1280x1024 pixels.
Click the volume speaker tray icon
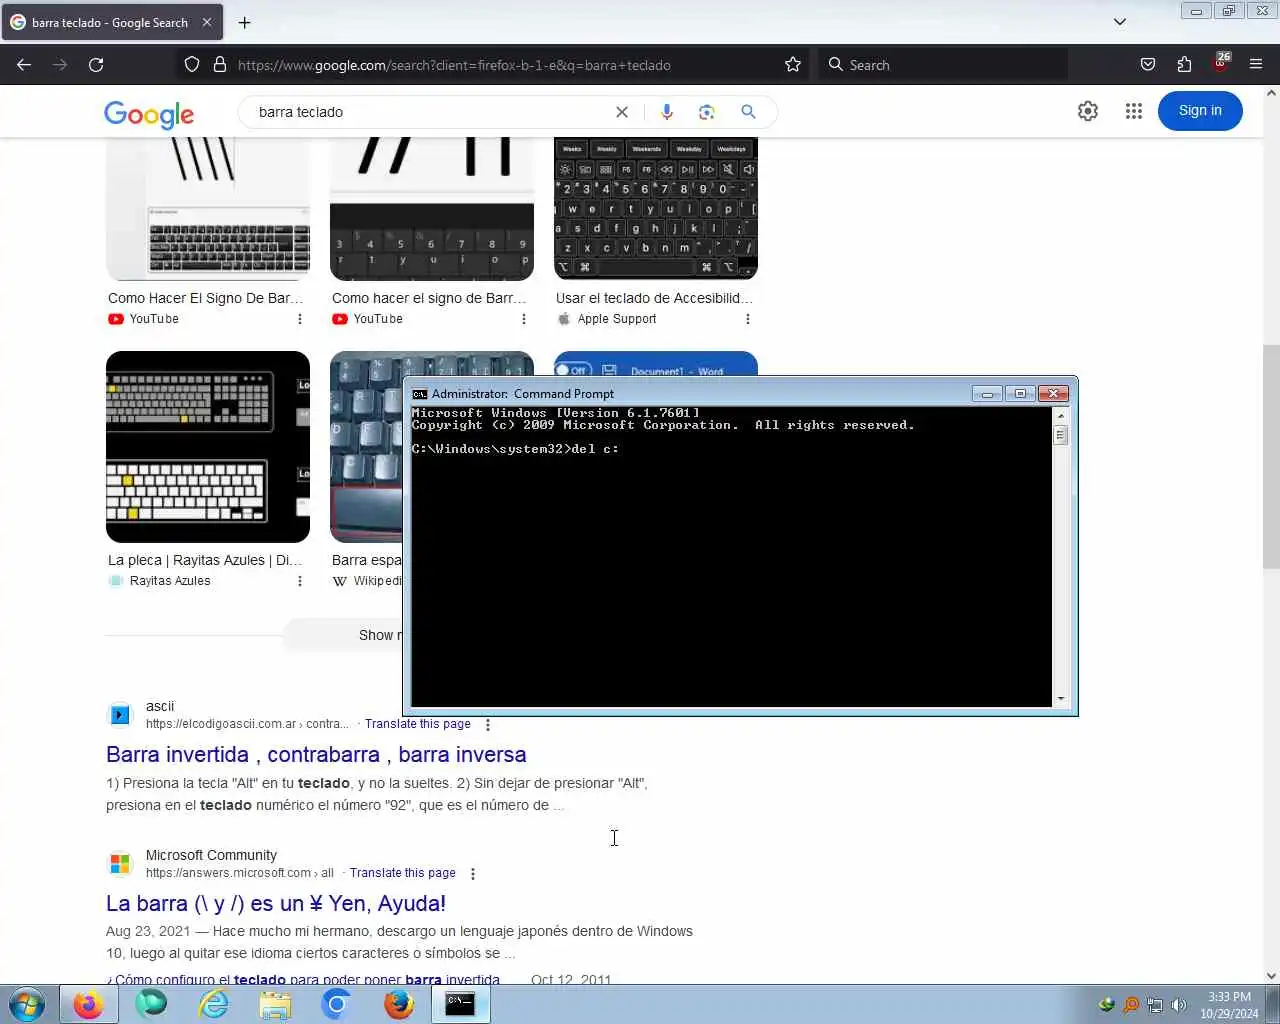click(x=1179, y=1005)
